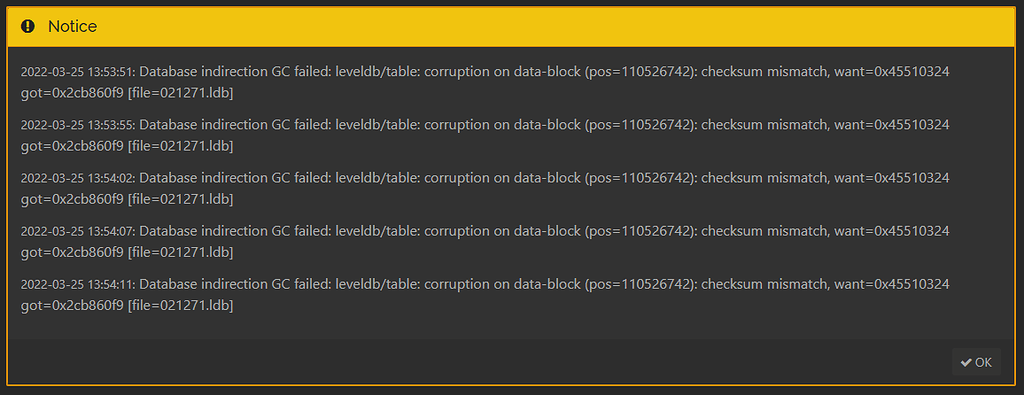1024x395 pixels.
Task: Click the exclamation warning icon in header
Action: click(x=27, y=26)
